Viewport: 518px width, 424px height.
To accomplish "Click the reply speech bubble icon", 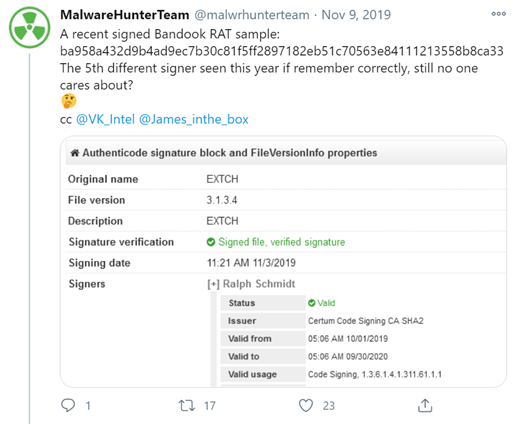I will 68,405.
